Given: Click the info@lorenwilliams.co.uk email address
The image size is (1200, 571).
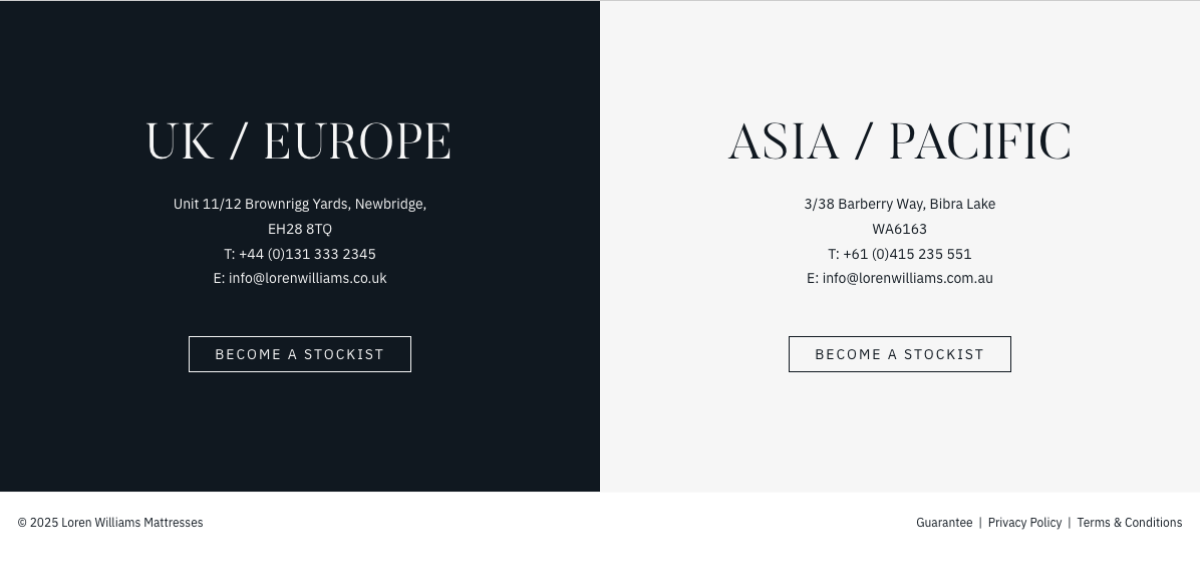Looking at the screenshot, I should click(x=308, y=278).
